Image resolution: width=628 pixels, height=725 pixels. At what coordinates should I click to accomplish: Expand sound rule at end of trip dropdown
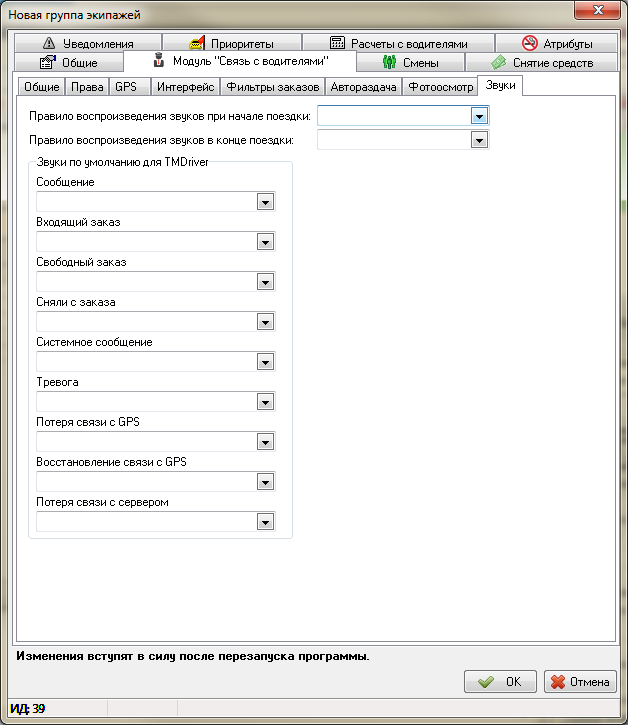480,141
